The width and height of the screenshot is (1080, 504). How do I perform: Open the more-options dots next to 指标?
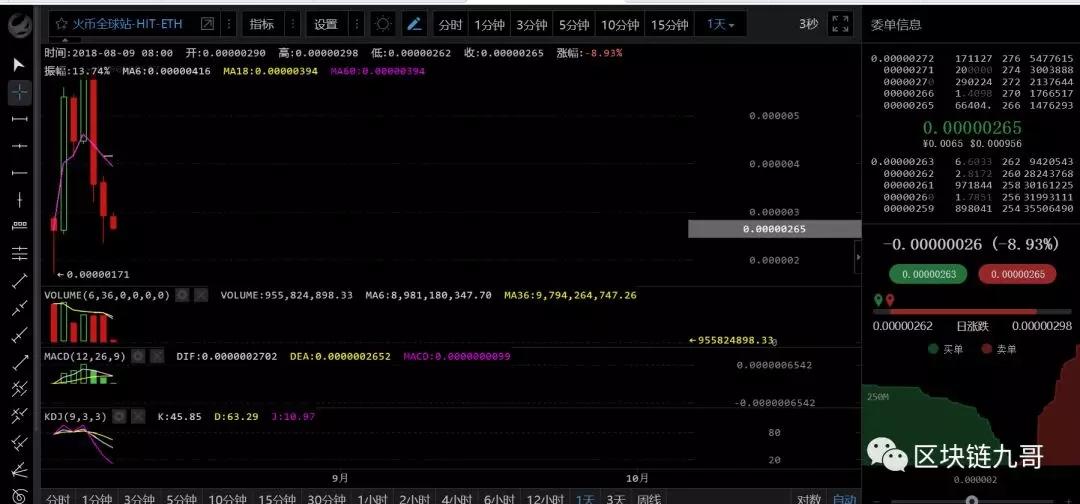click(x=293, y=25)
